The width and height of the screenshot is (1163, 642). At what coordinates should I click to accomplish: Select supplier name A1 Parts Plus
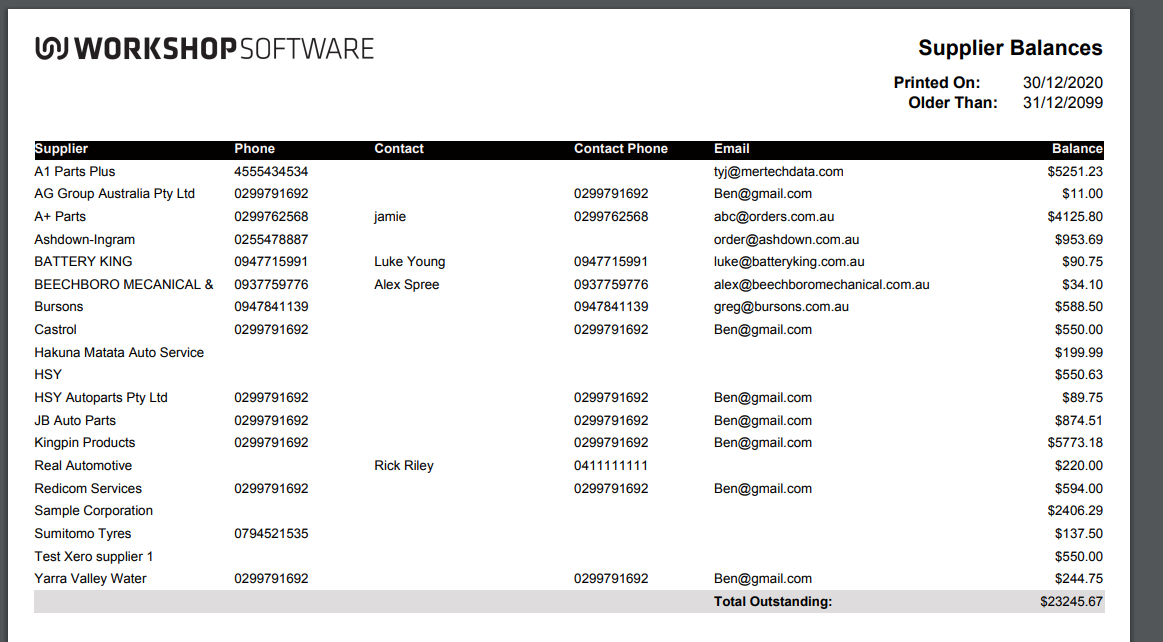coord(74,171)
